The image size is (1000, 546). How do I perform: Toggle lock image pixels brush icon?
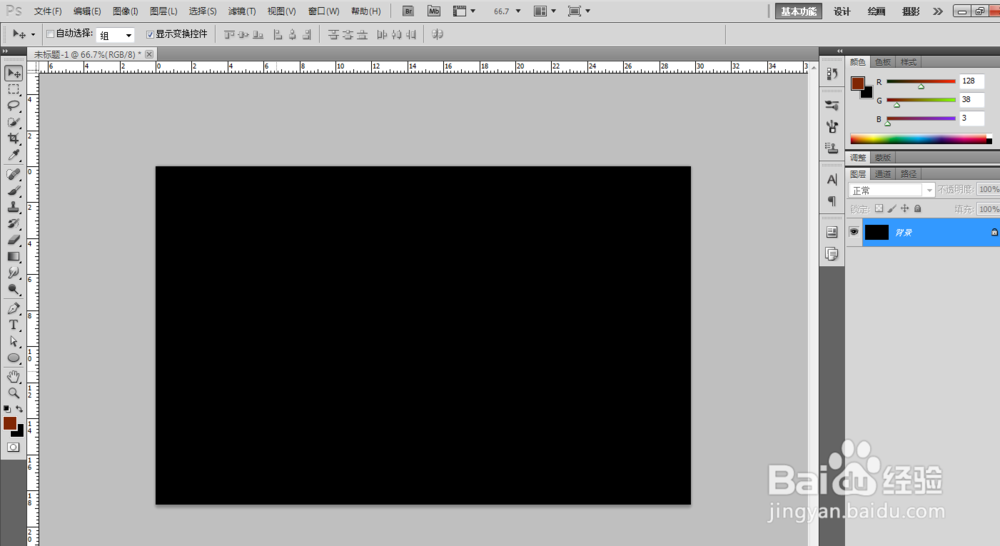(x=892, y=209)
